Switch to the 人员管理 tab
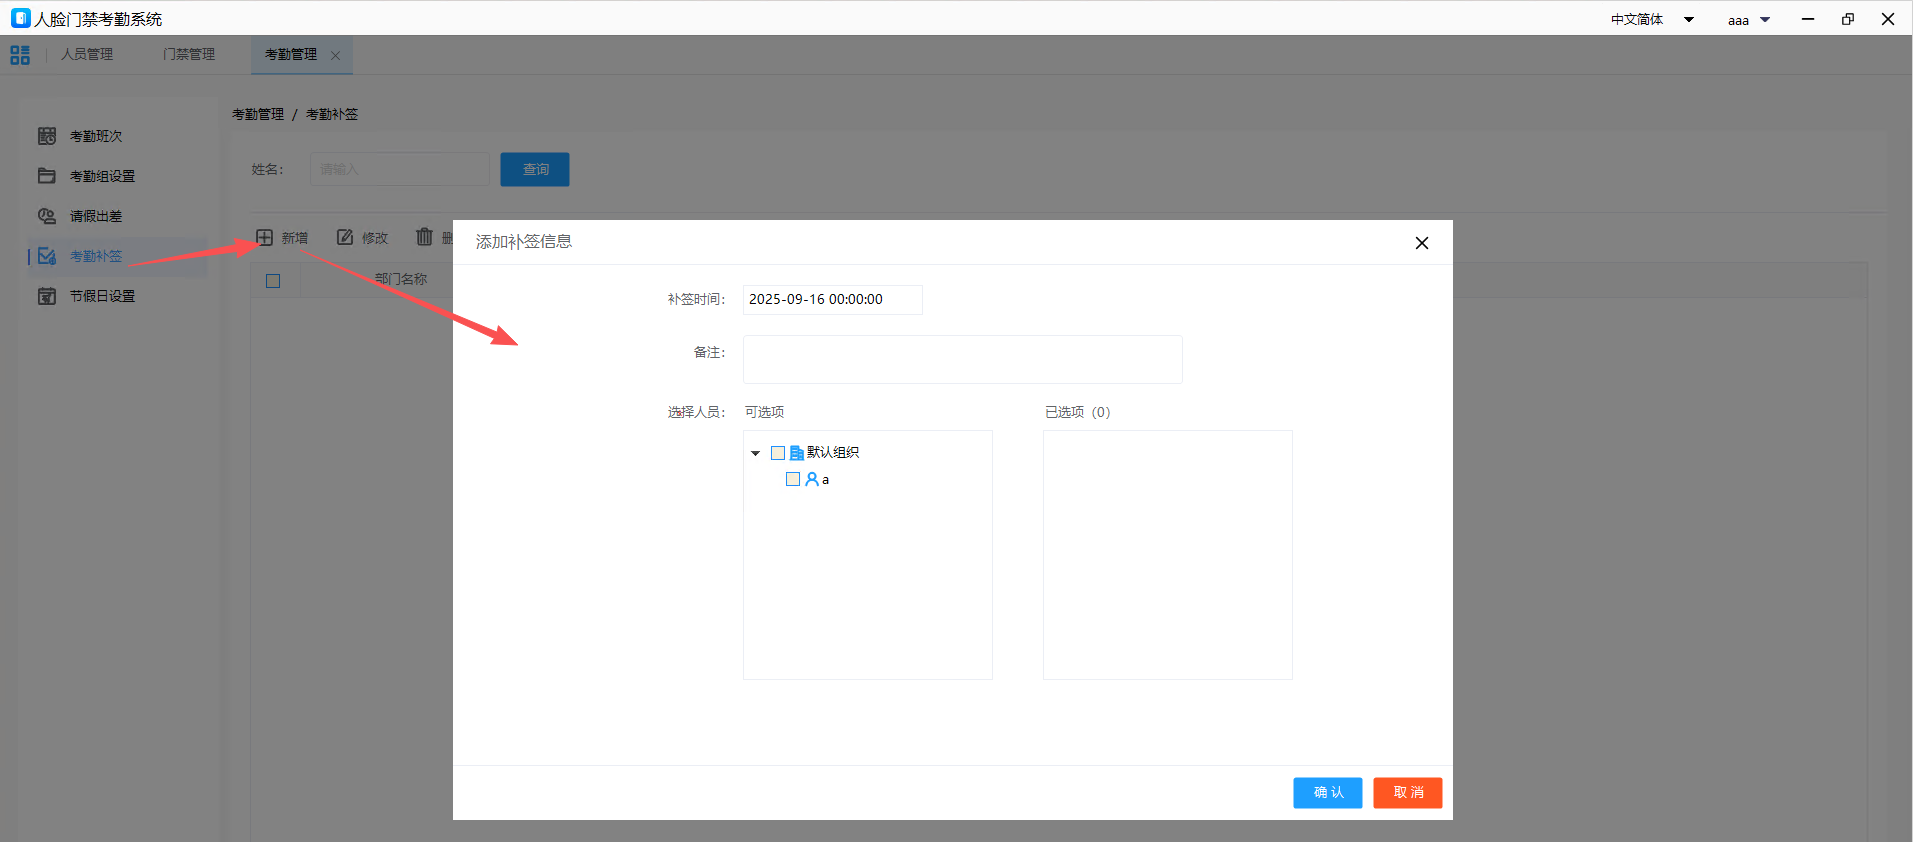This screenshot has height=842, width=1913. coord(87,55)
